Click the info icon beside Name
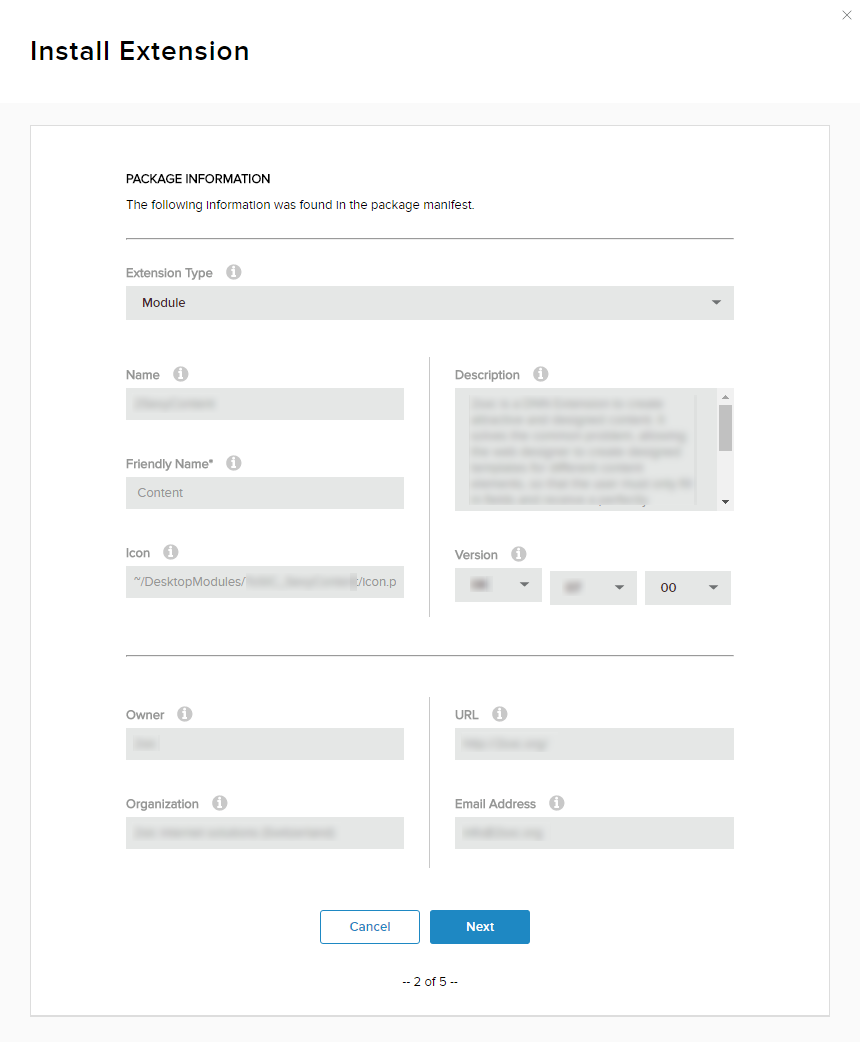The height and width of the screenshot is (1042, 860). 181,374
